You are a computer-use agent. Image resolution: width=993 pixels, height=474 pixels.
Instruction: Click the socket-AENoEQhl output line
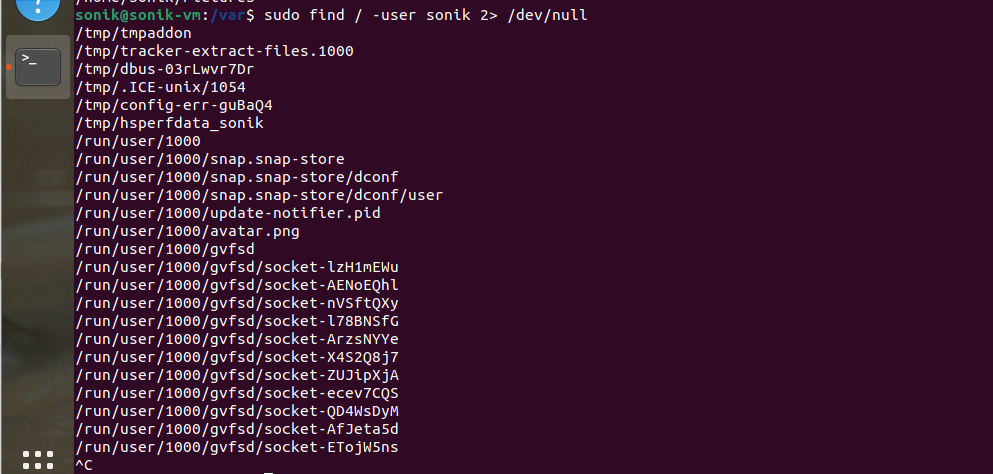pyautogui.click(x=237, y=285)
